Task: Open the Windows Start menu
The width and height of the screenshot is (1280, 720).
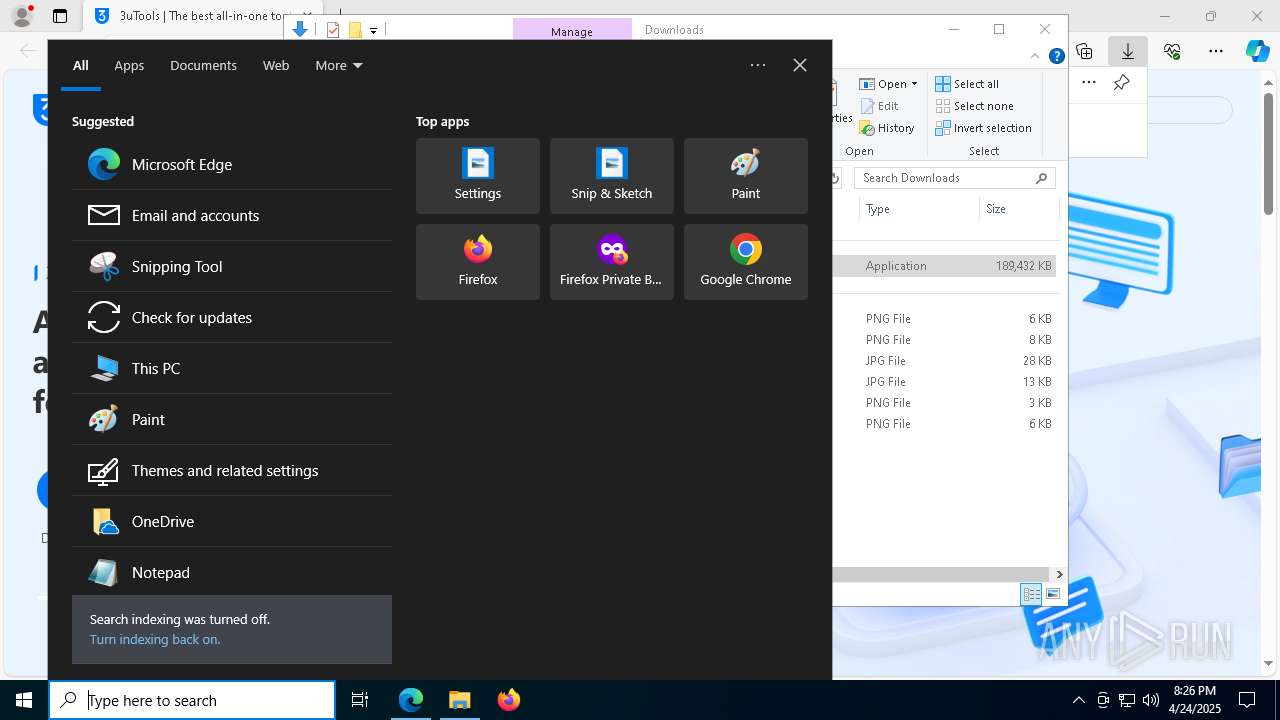Action: [x=24, y=700]
